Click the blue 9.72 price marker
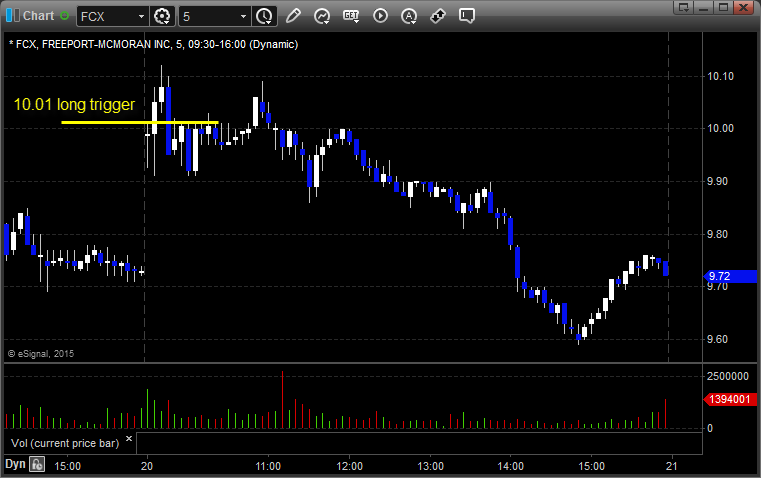 (x=730, y=276)
